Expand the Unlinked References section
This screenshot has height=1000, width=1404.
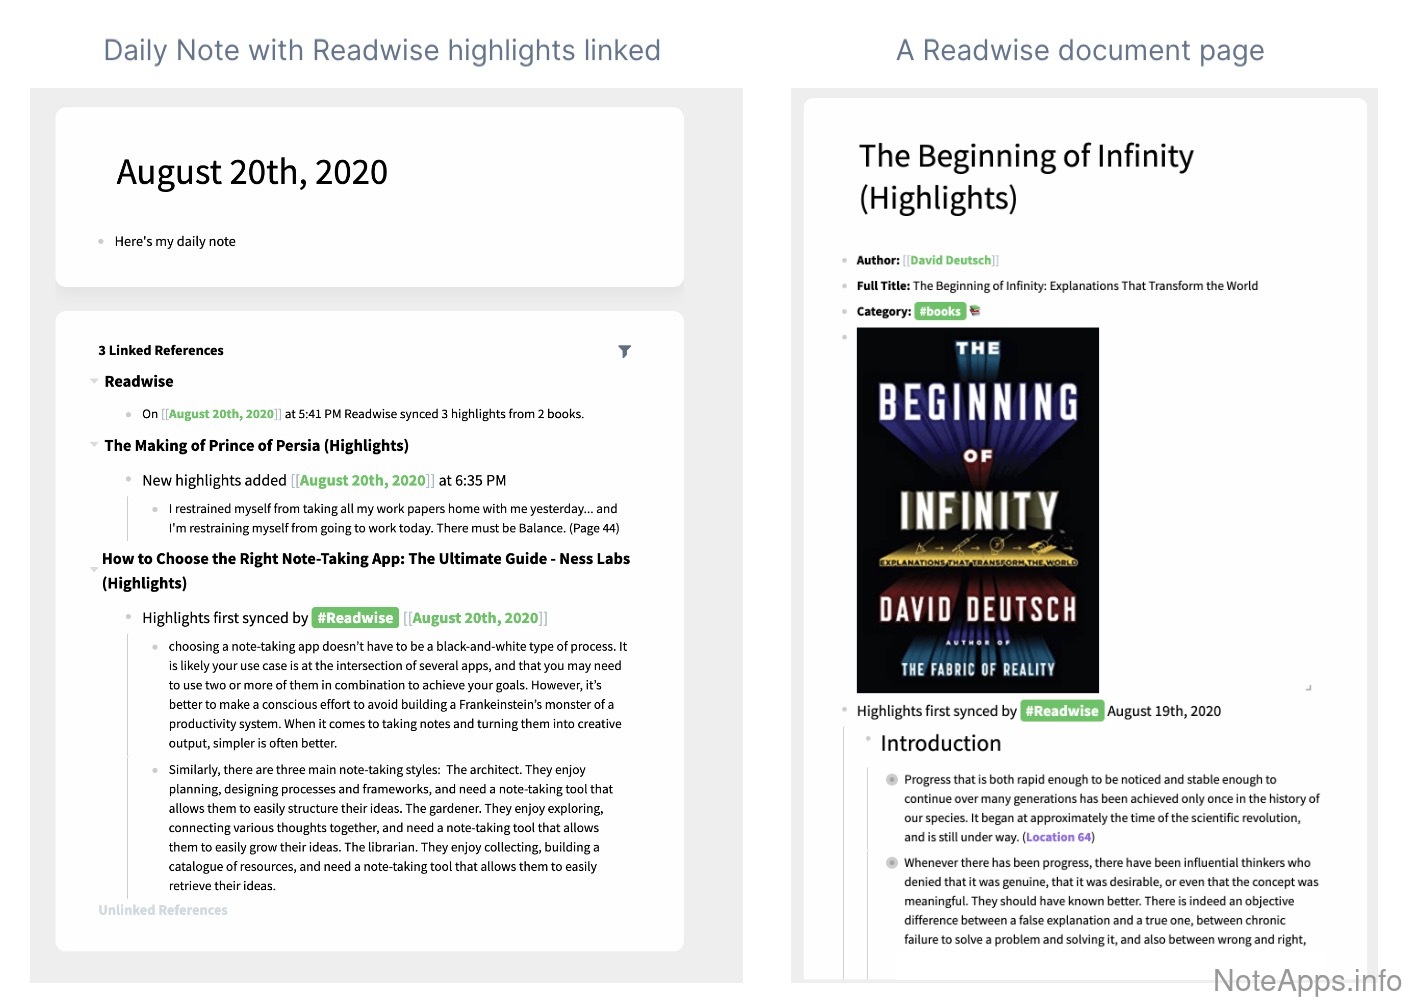[x=163, y=910]
